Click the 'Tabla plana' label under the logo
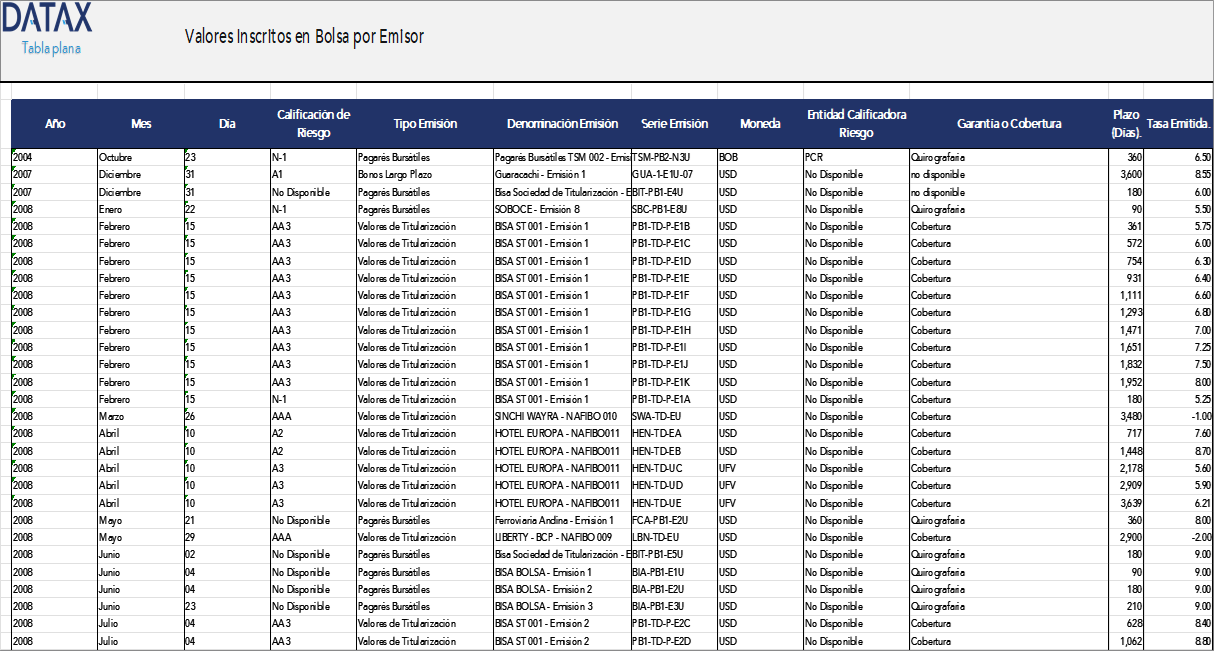This screenshot has height=651, width=1214. click(x=51, y=48)
